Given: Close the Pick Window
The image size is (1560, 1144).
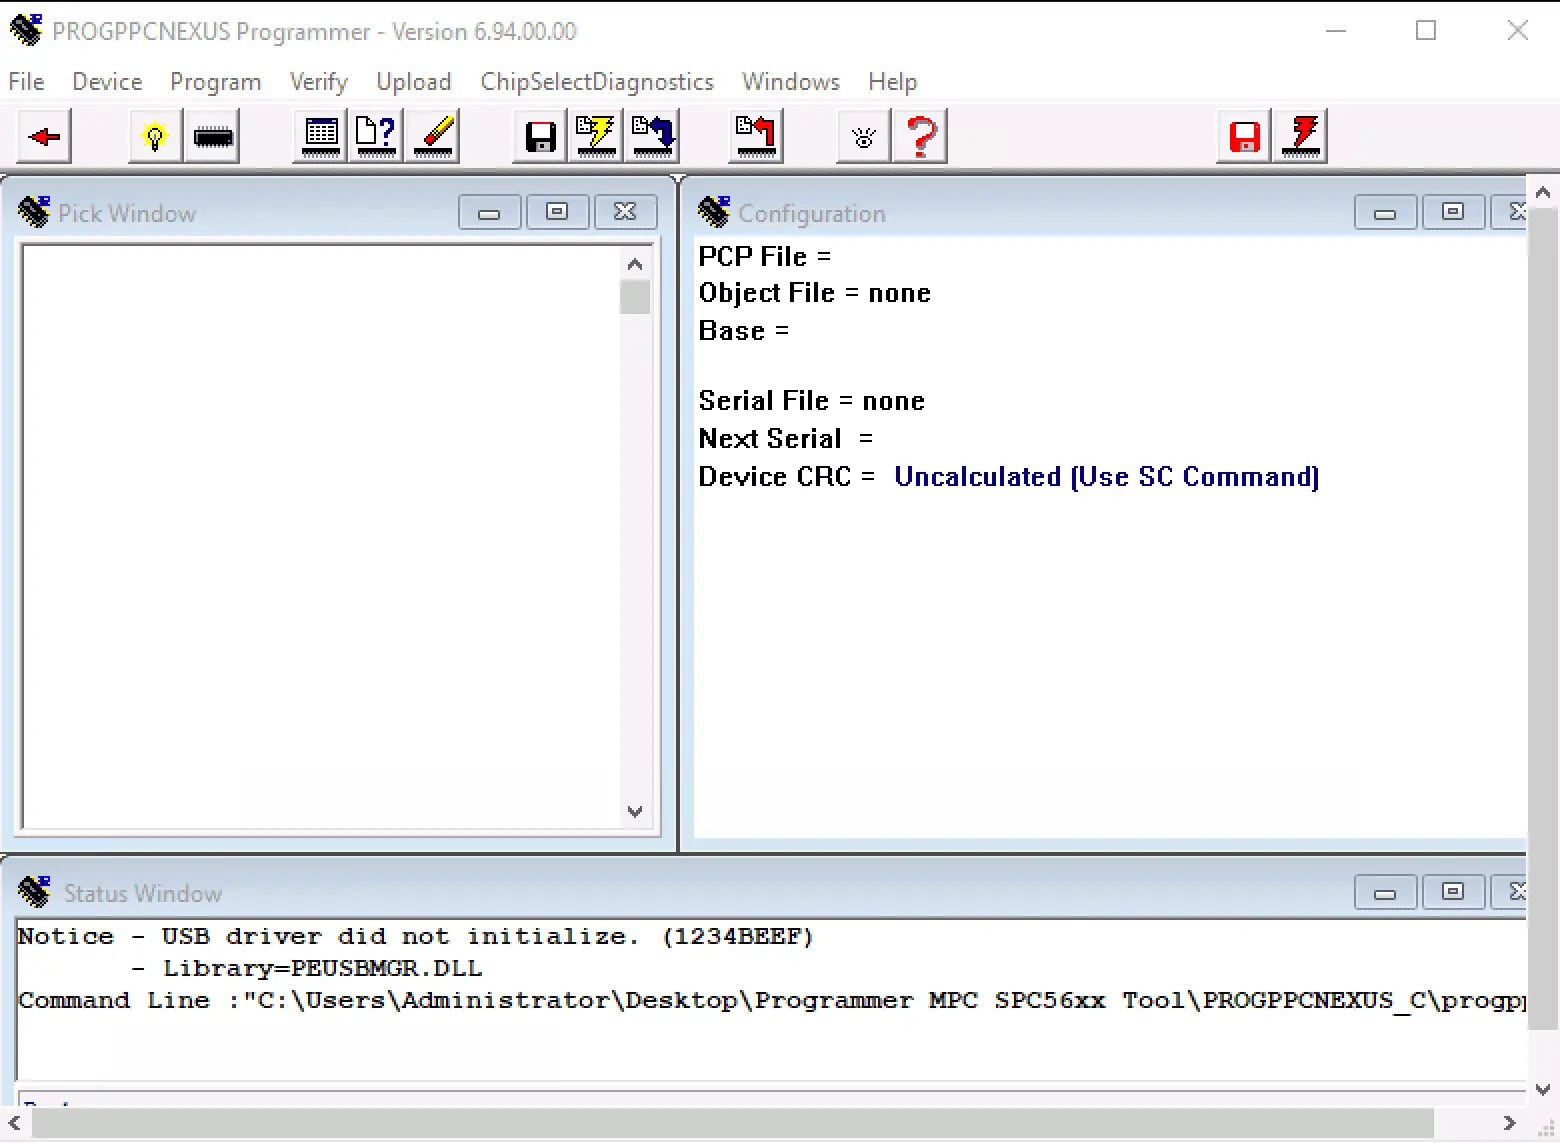Looking at the screenshot, I should coord(625,212).
